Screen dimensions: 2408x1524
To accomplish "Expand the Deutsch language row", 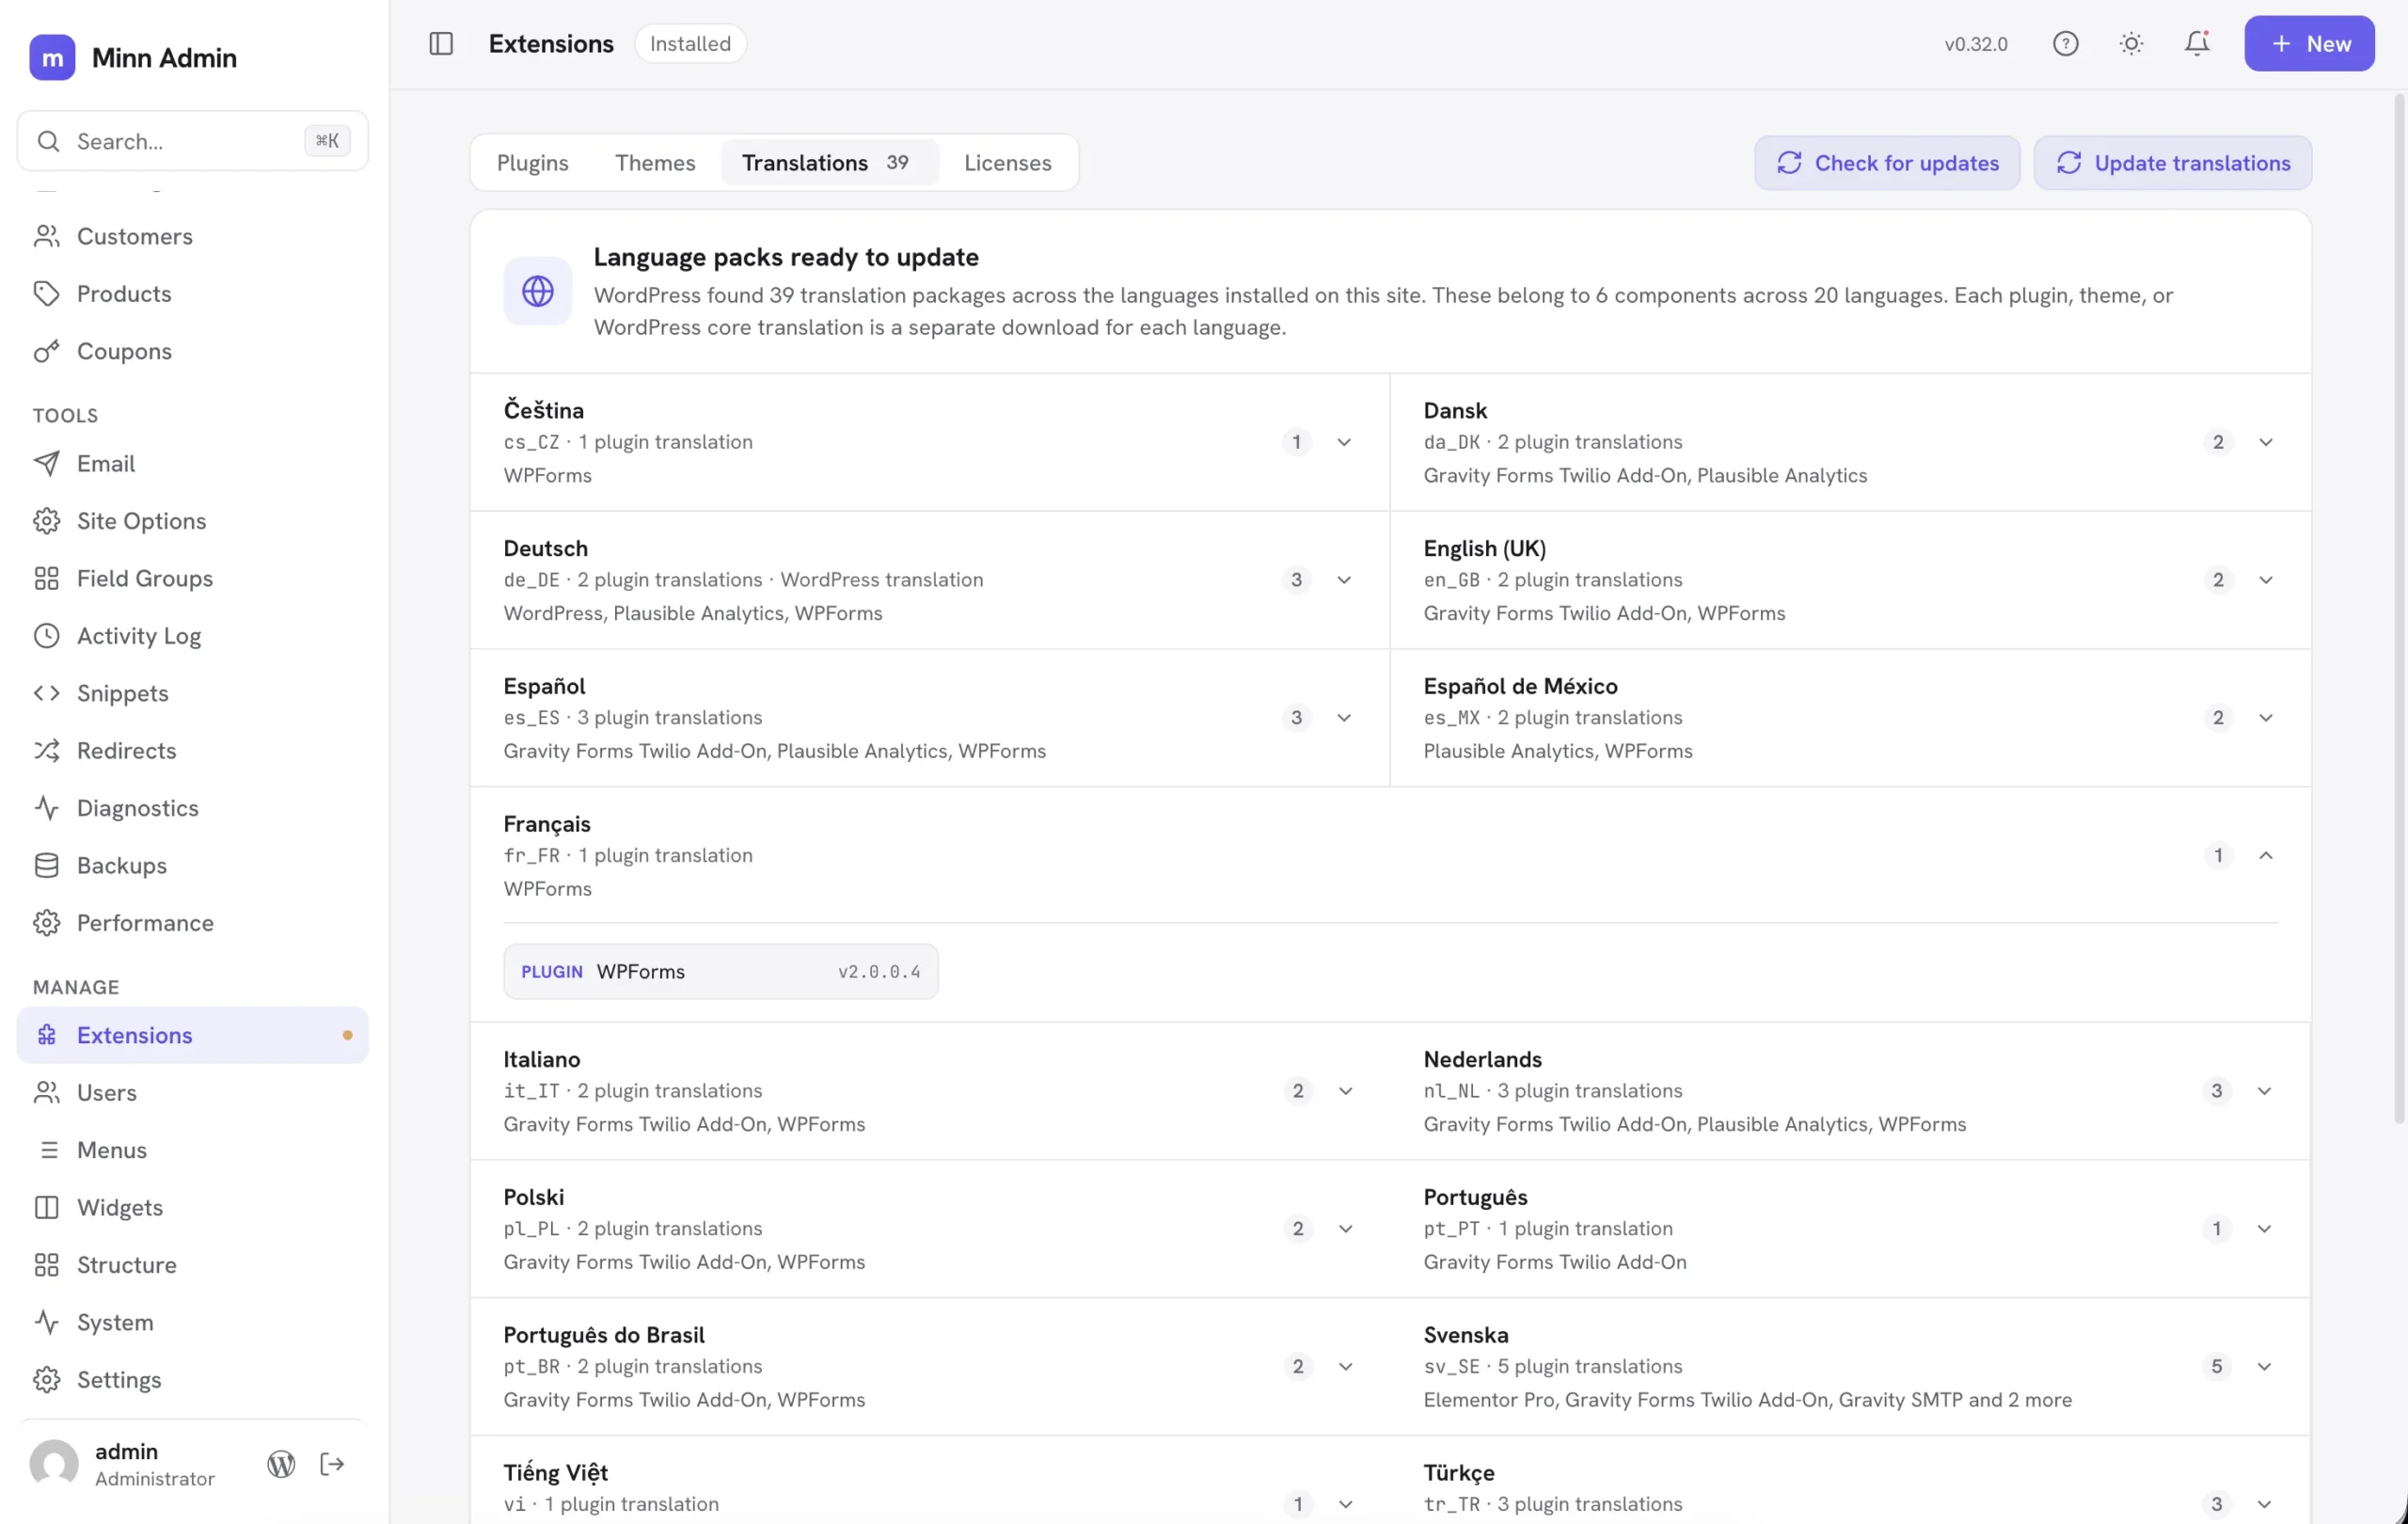I will click(929, 580).
